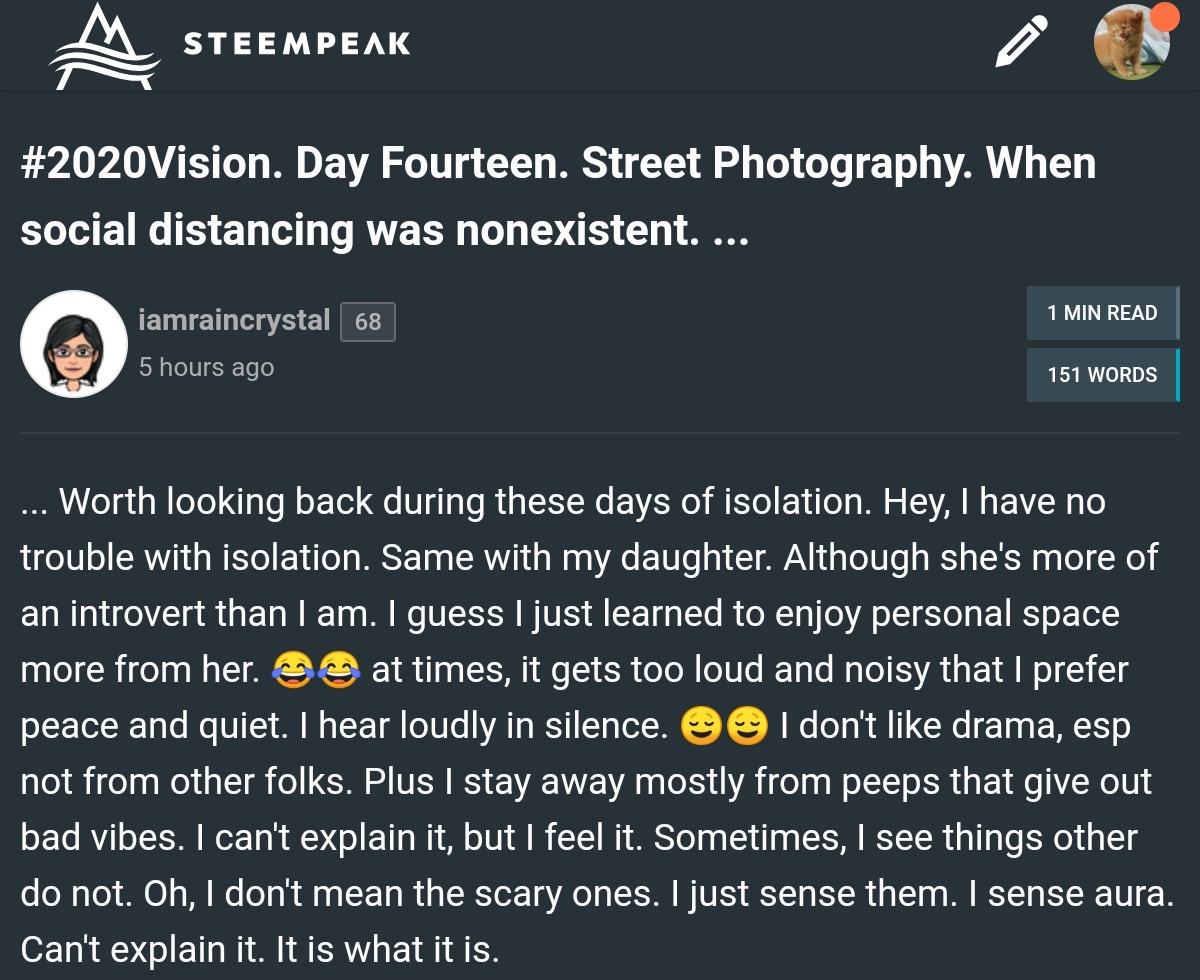Viewport: 1200px width, 980px height.
Task: Click the iamraincrystal author avatar picture
Action: pyautogui.click(x=74, y=344)
